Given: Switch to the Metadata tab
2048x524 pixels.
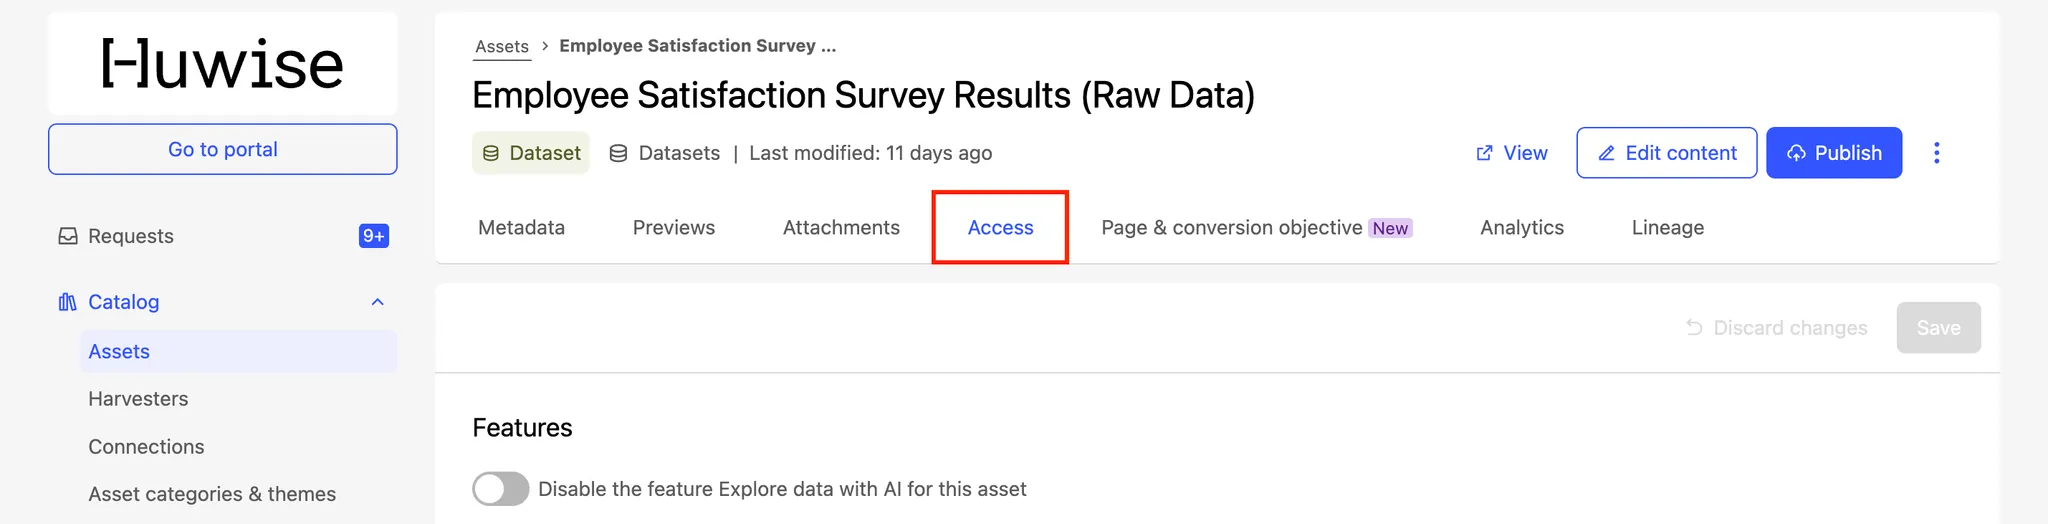Looking at the screenshot, I should pyautogui.click(x=521, y=228).
